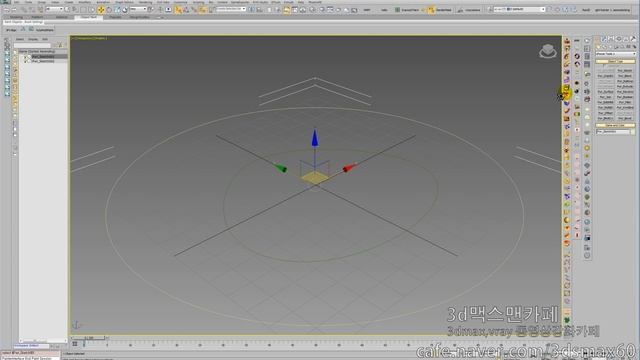The image size is (640, 360).
Task: Click the Undo icon in main toolbar
Action: [7, 9]
